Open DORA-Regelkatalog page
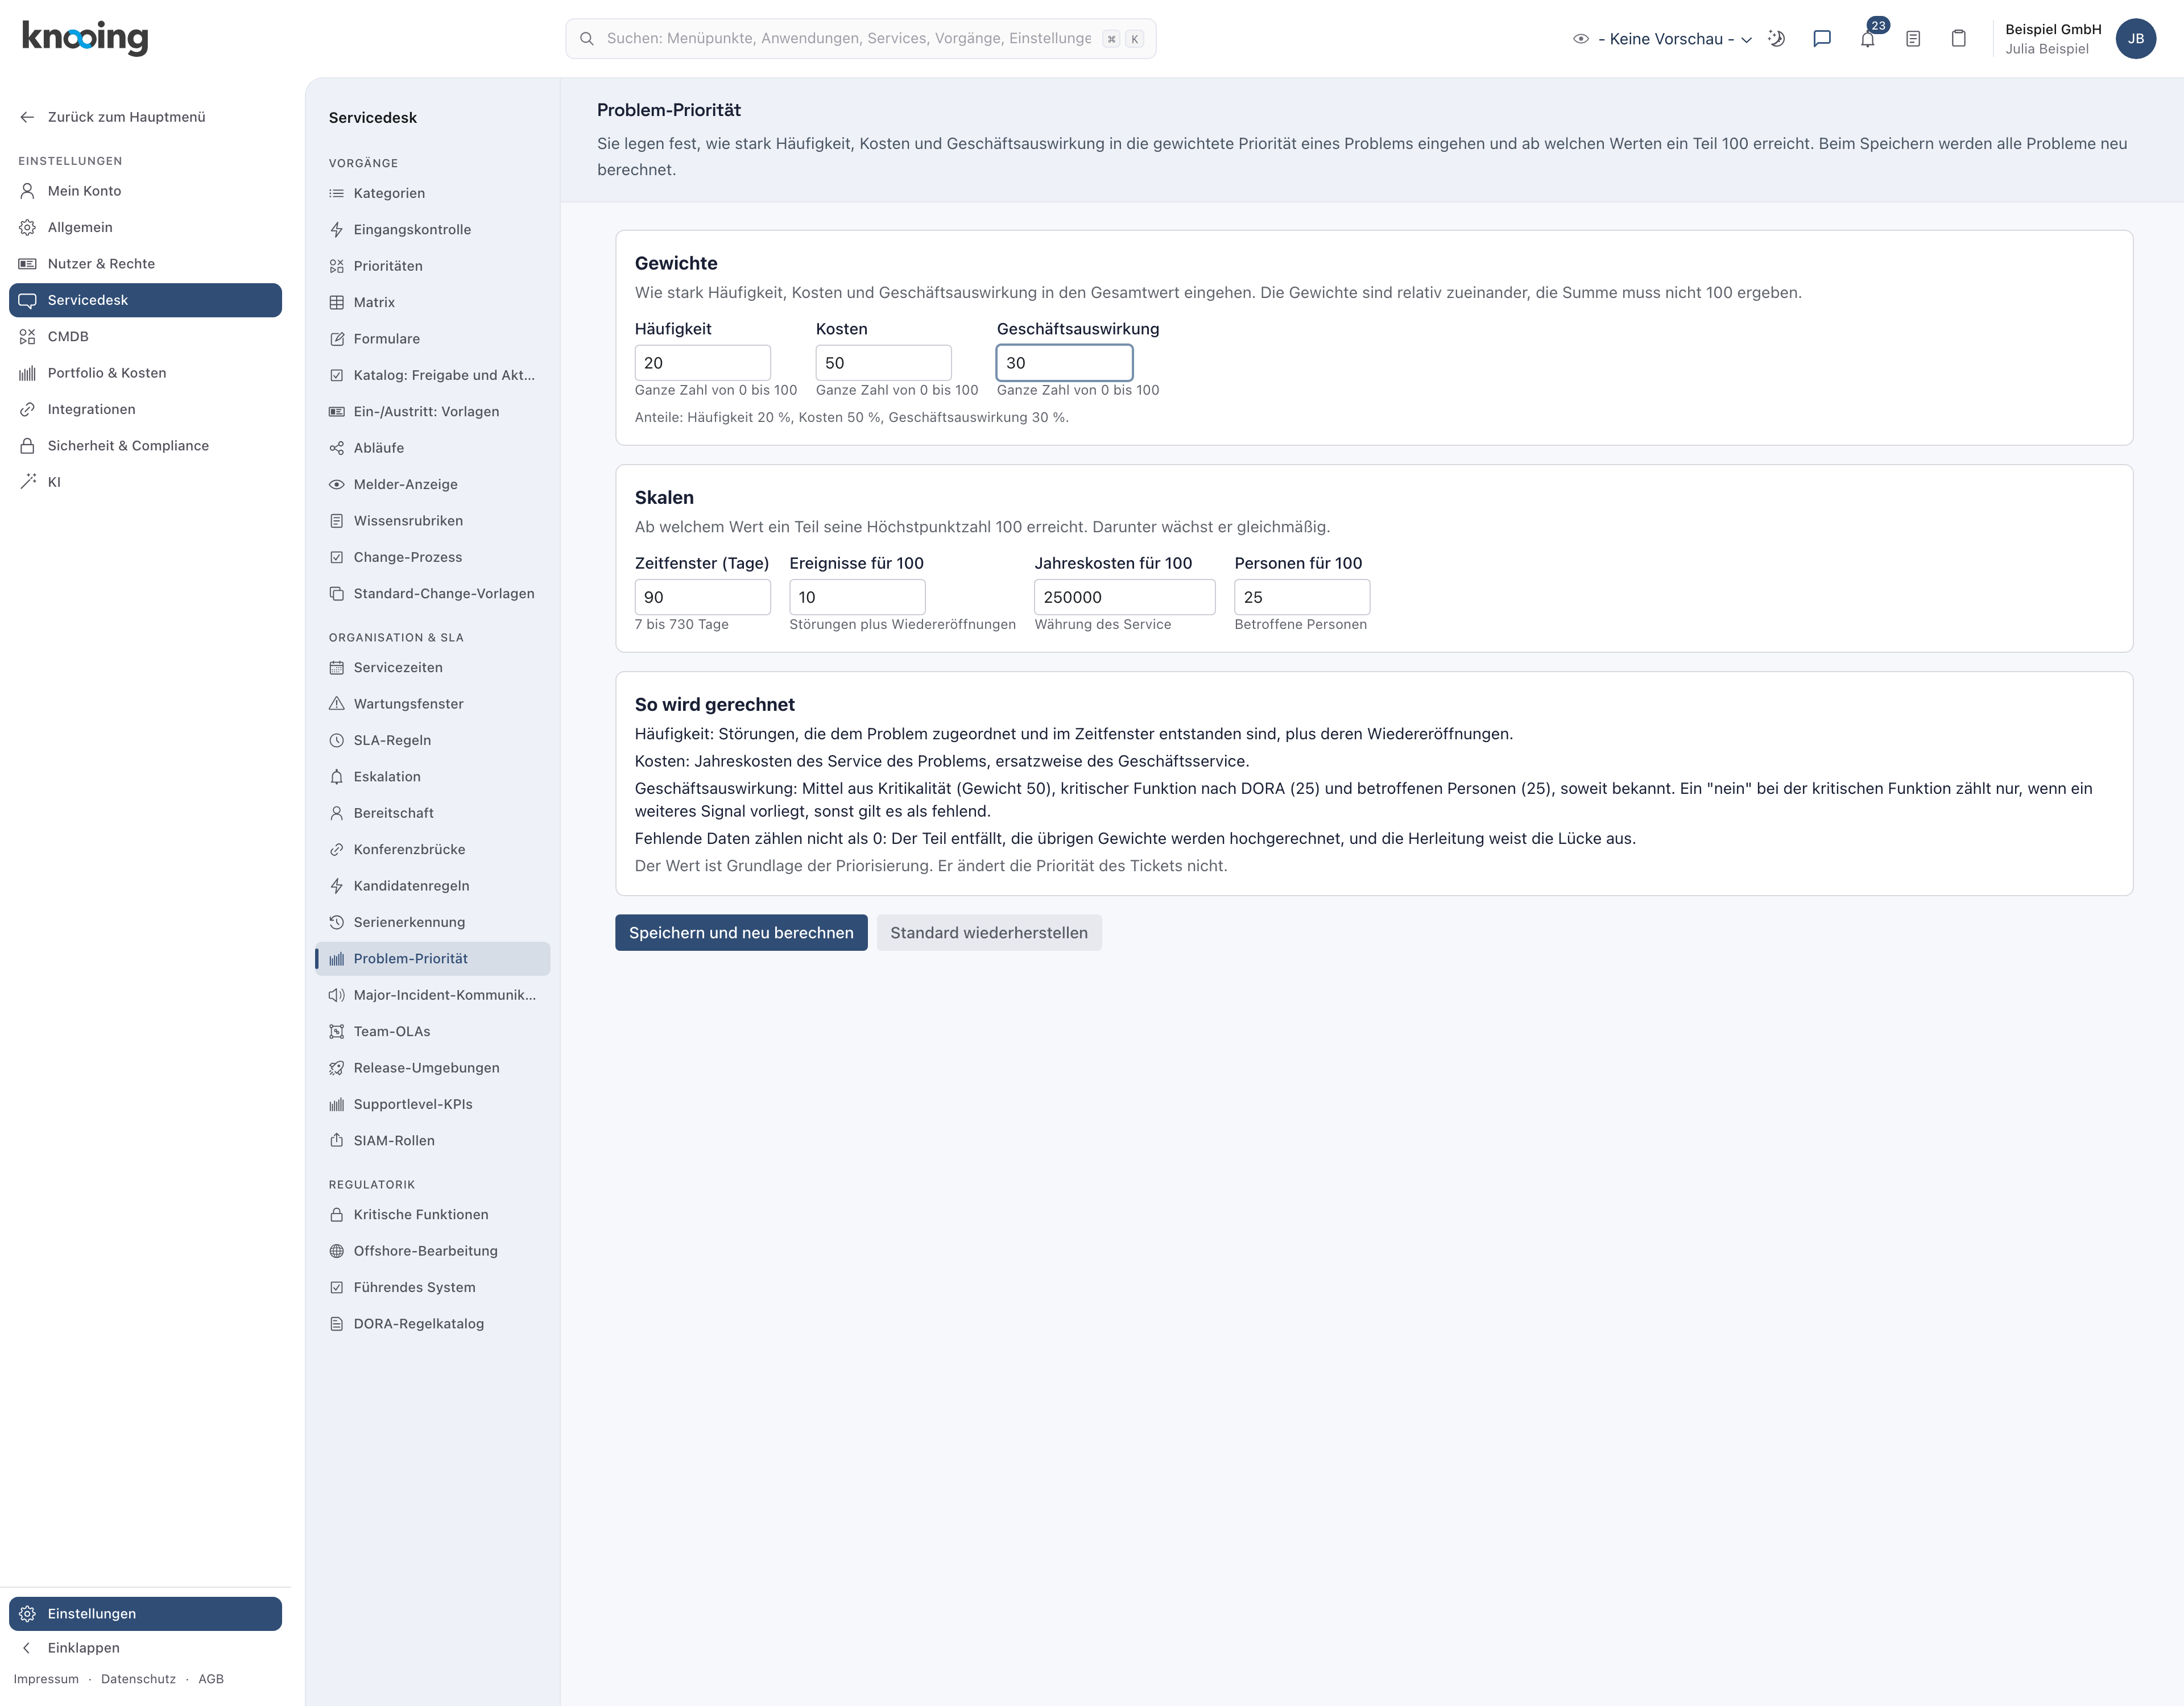2184x1706 pixels. (433, 1324)
